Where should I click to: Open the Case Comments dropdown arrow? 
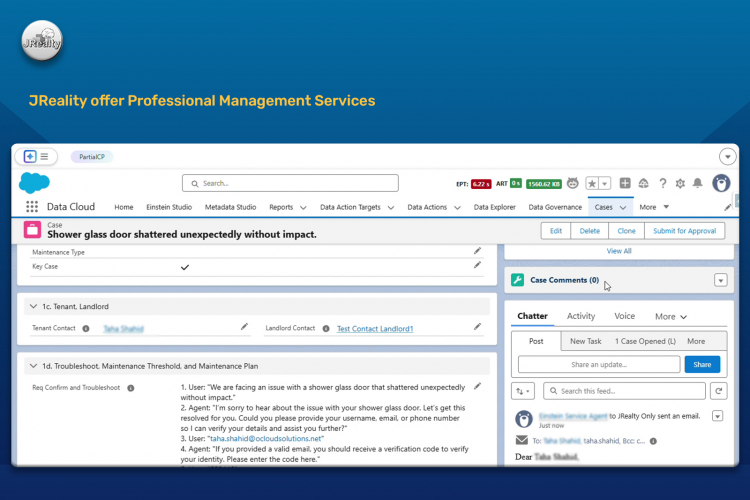coord(720,280)
